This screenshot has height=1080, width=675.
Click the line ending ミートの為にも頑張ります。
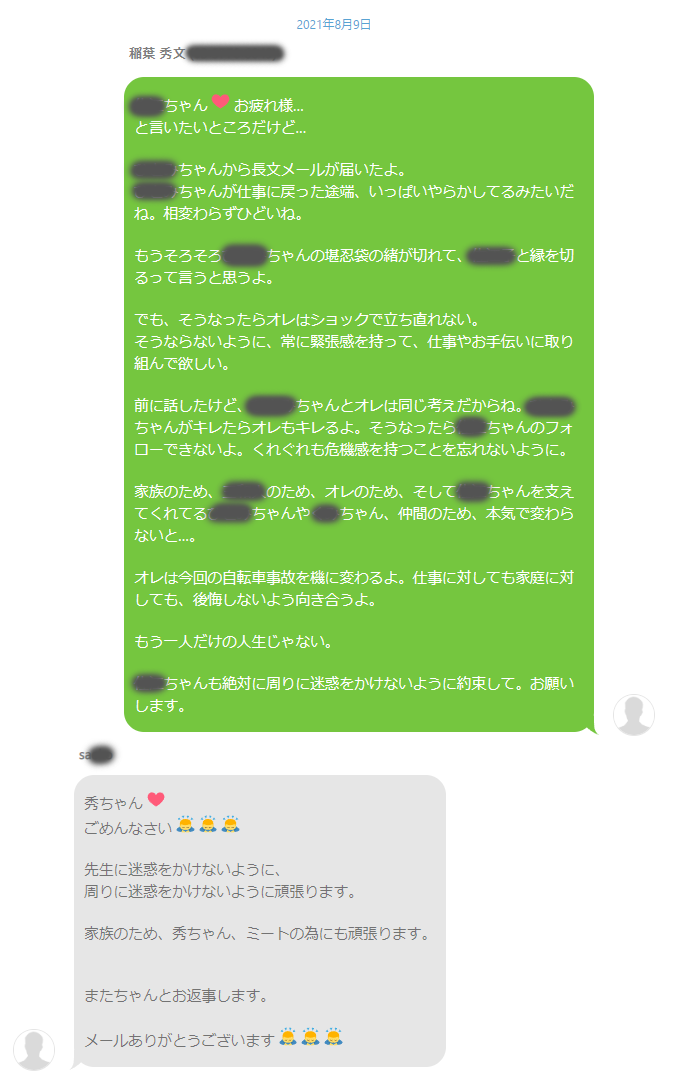click(x=258, y=933)
